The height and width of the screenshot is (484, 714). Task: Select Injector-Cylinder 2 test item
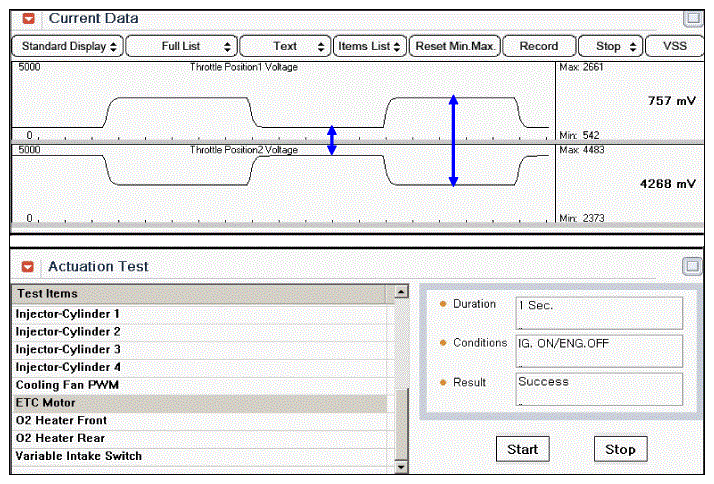click(x=200, y=332)
